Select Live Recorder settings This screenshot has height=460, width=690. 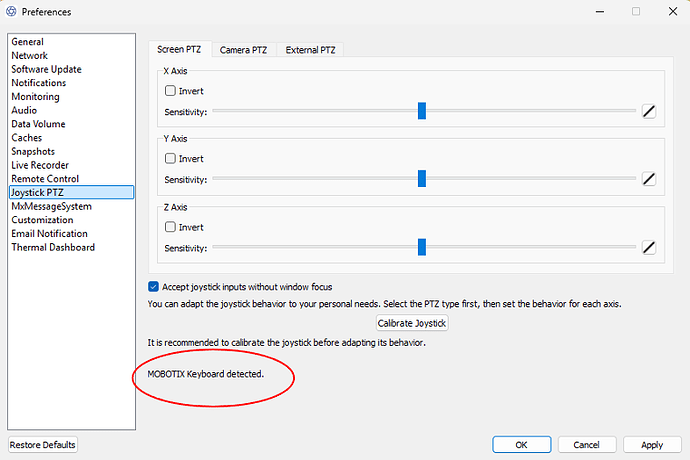tap(71, 165)
